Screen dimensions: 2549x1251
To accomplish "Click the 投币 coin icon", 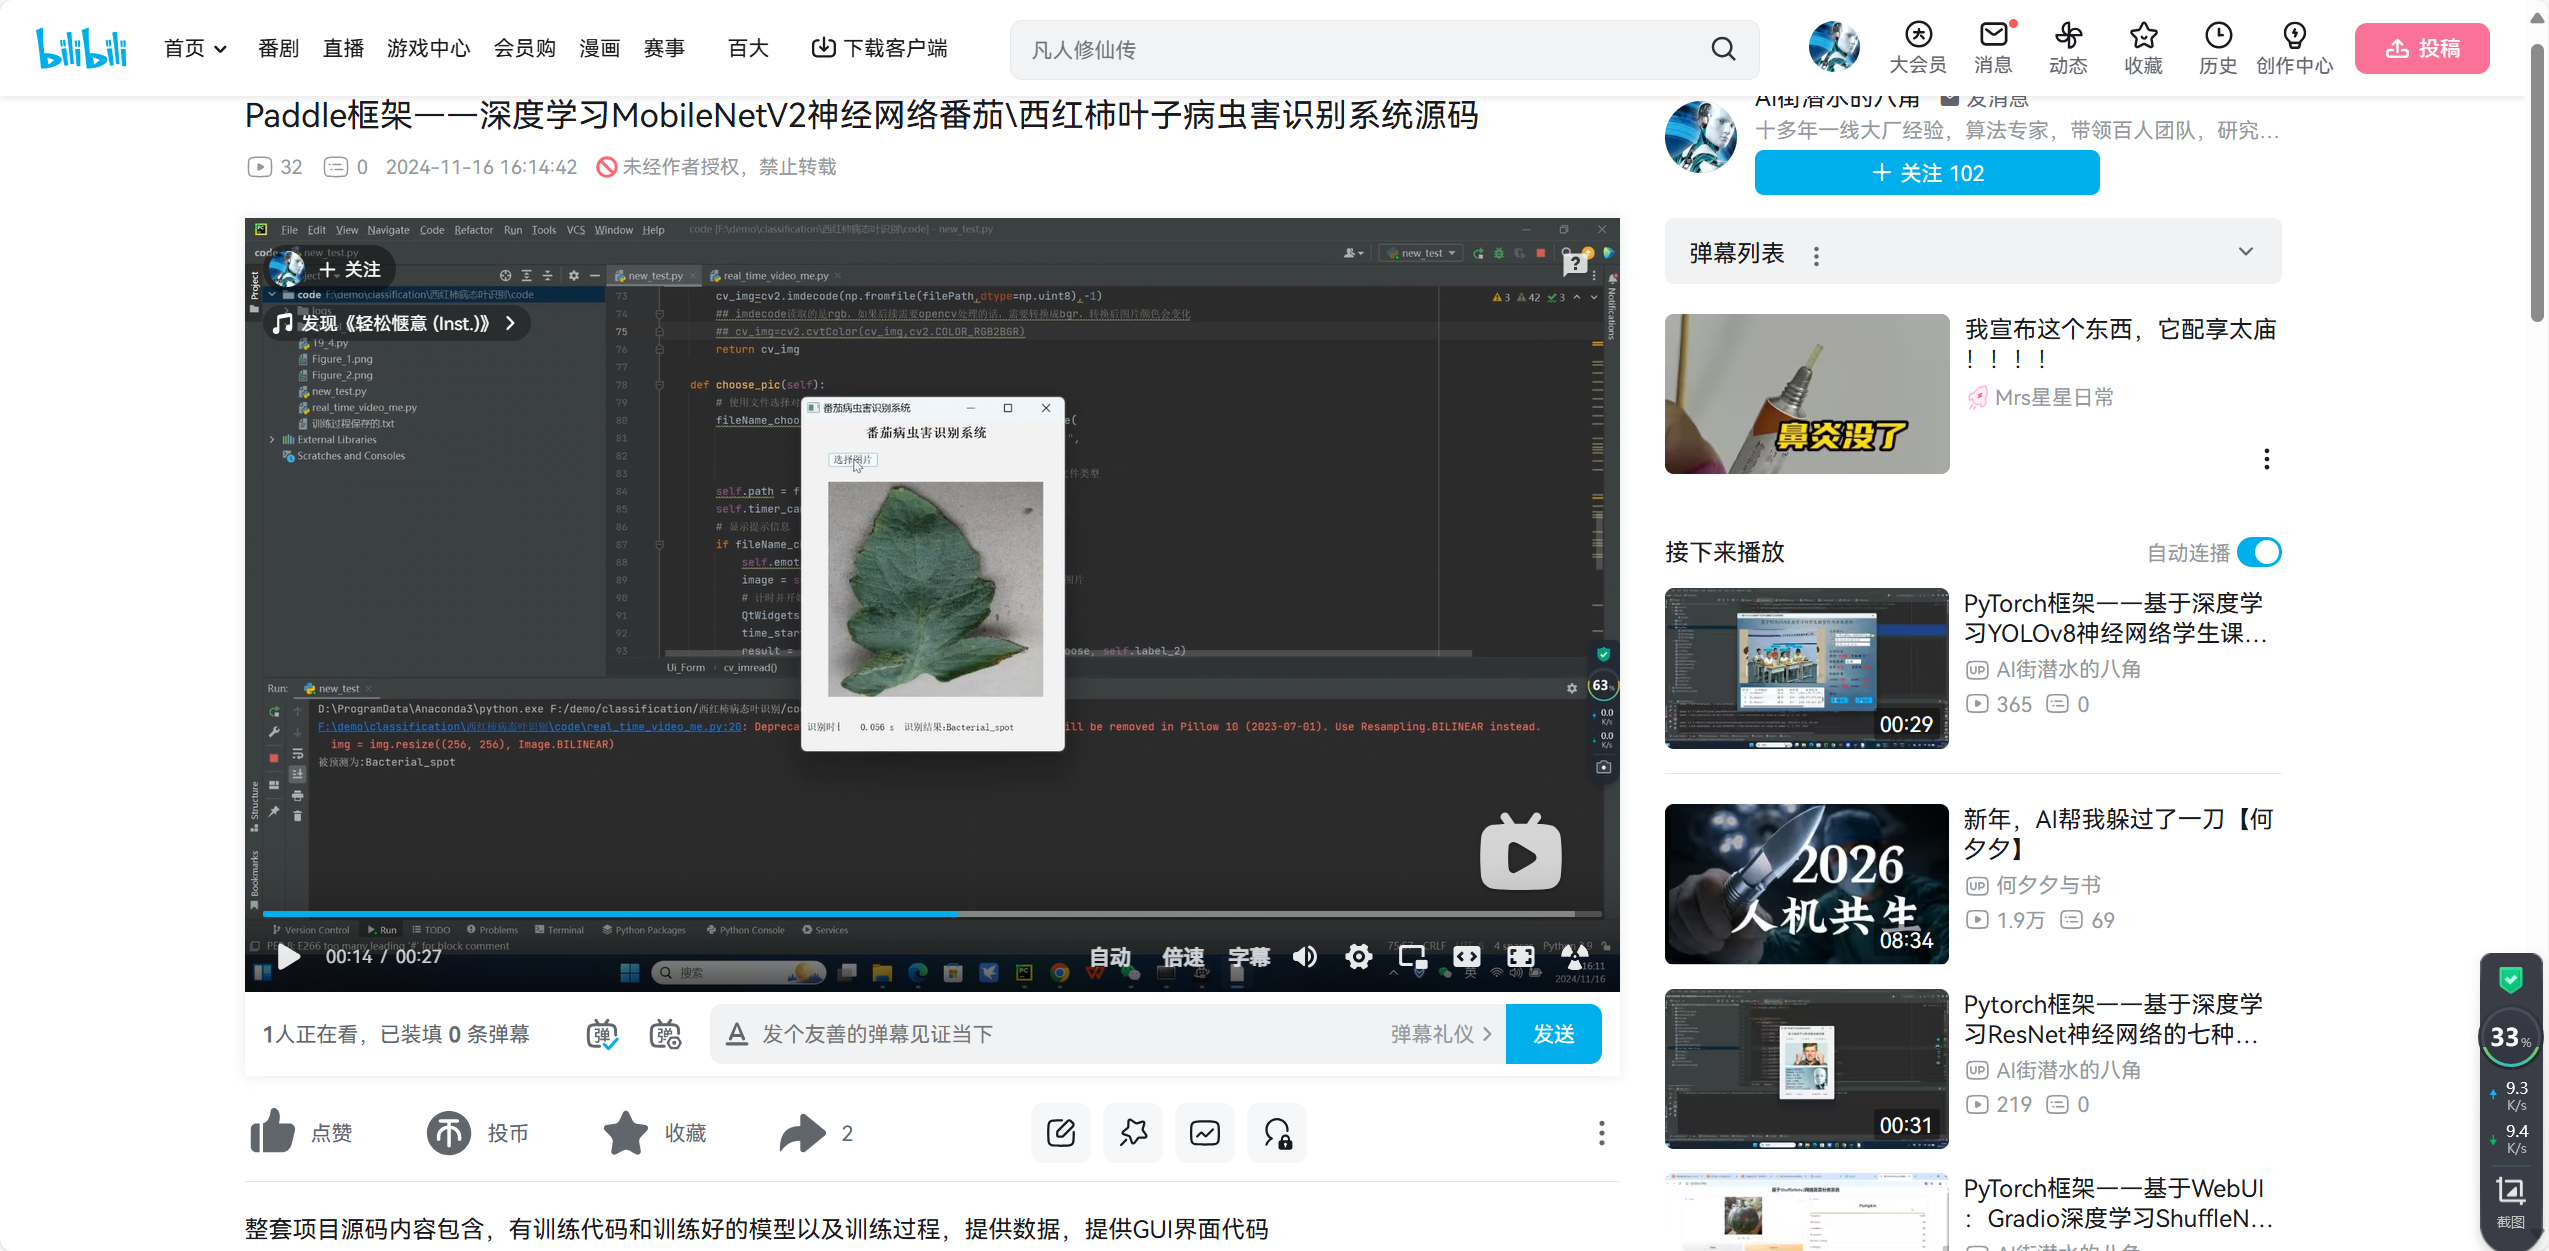I will [x=449, y=1132].
